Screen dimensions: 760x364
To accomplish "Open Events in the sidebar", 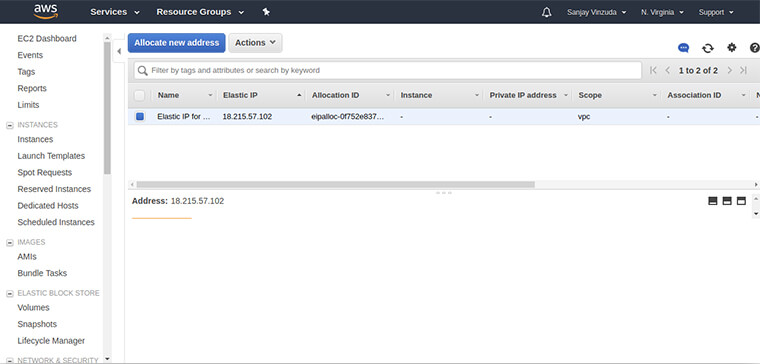I will coord(30,55).
